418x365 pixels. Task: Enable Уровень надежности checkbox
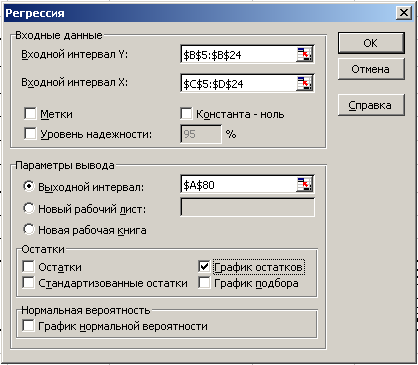tap(30, 134)
